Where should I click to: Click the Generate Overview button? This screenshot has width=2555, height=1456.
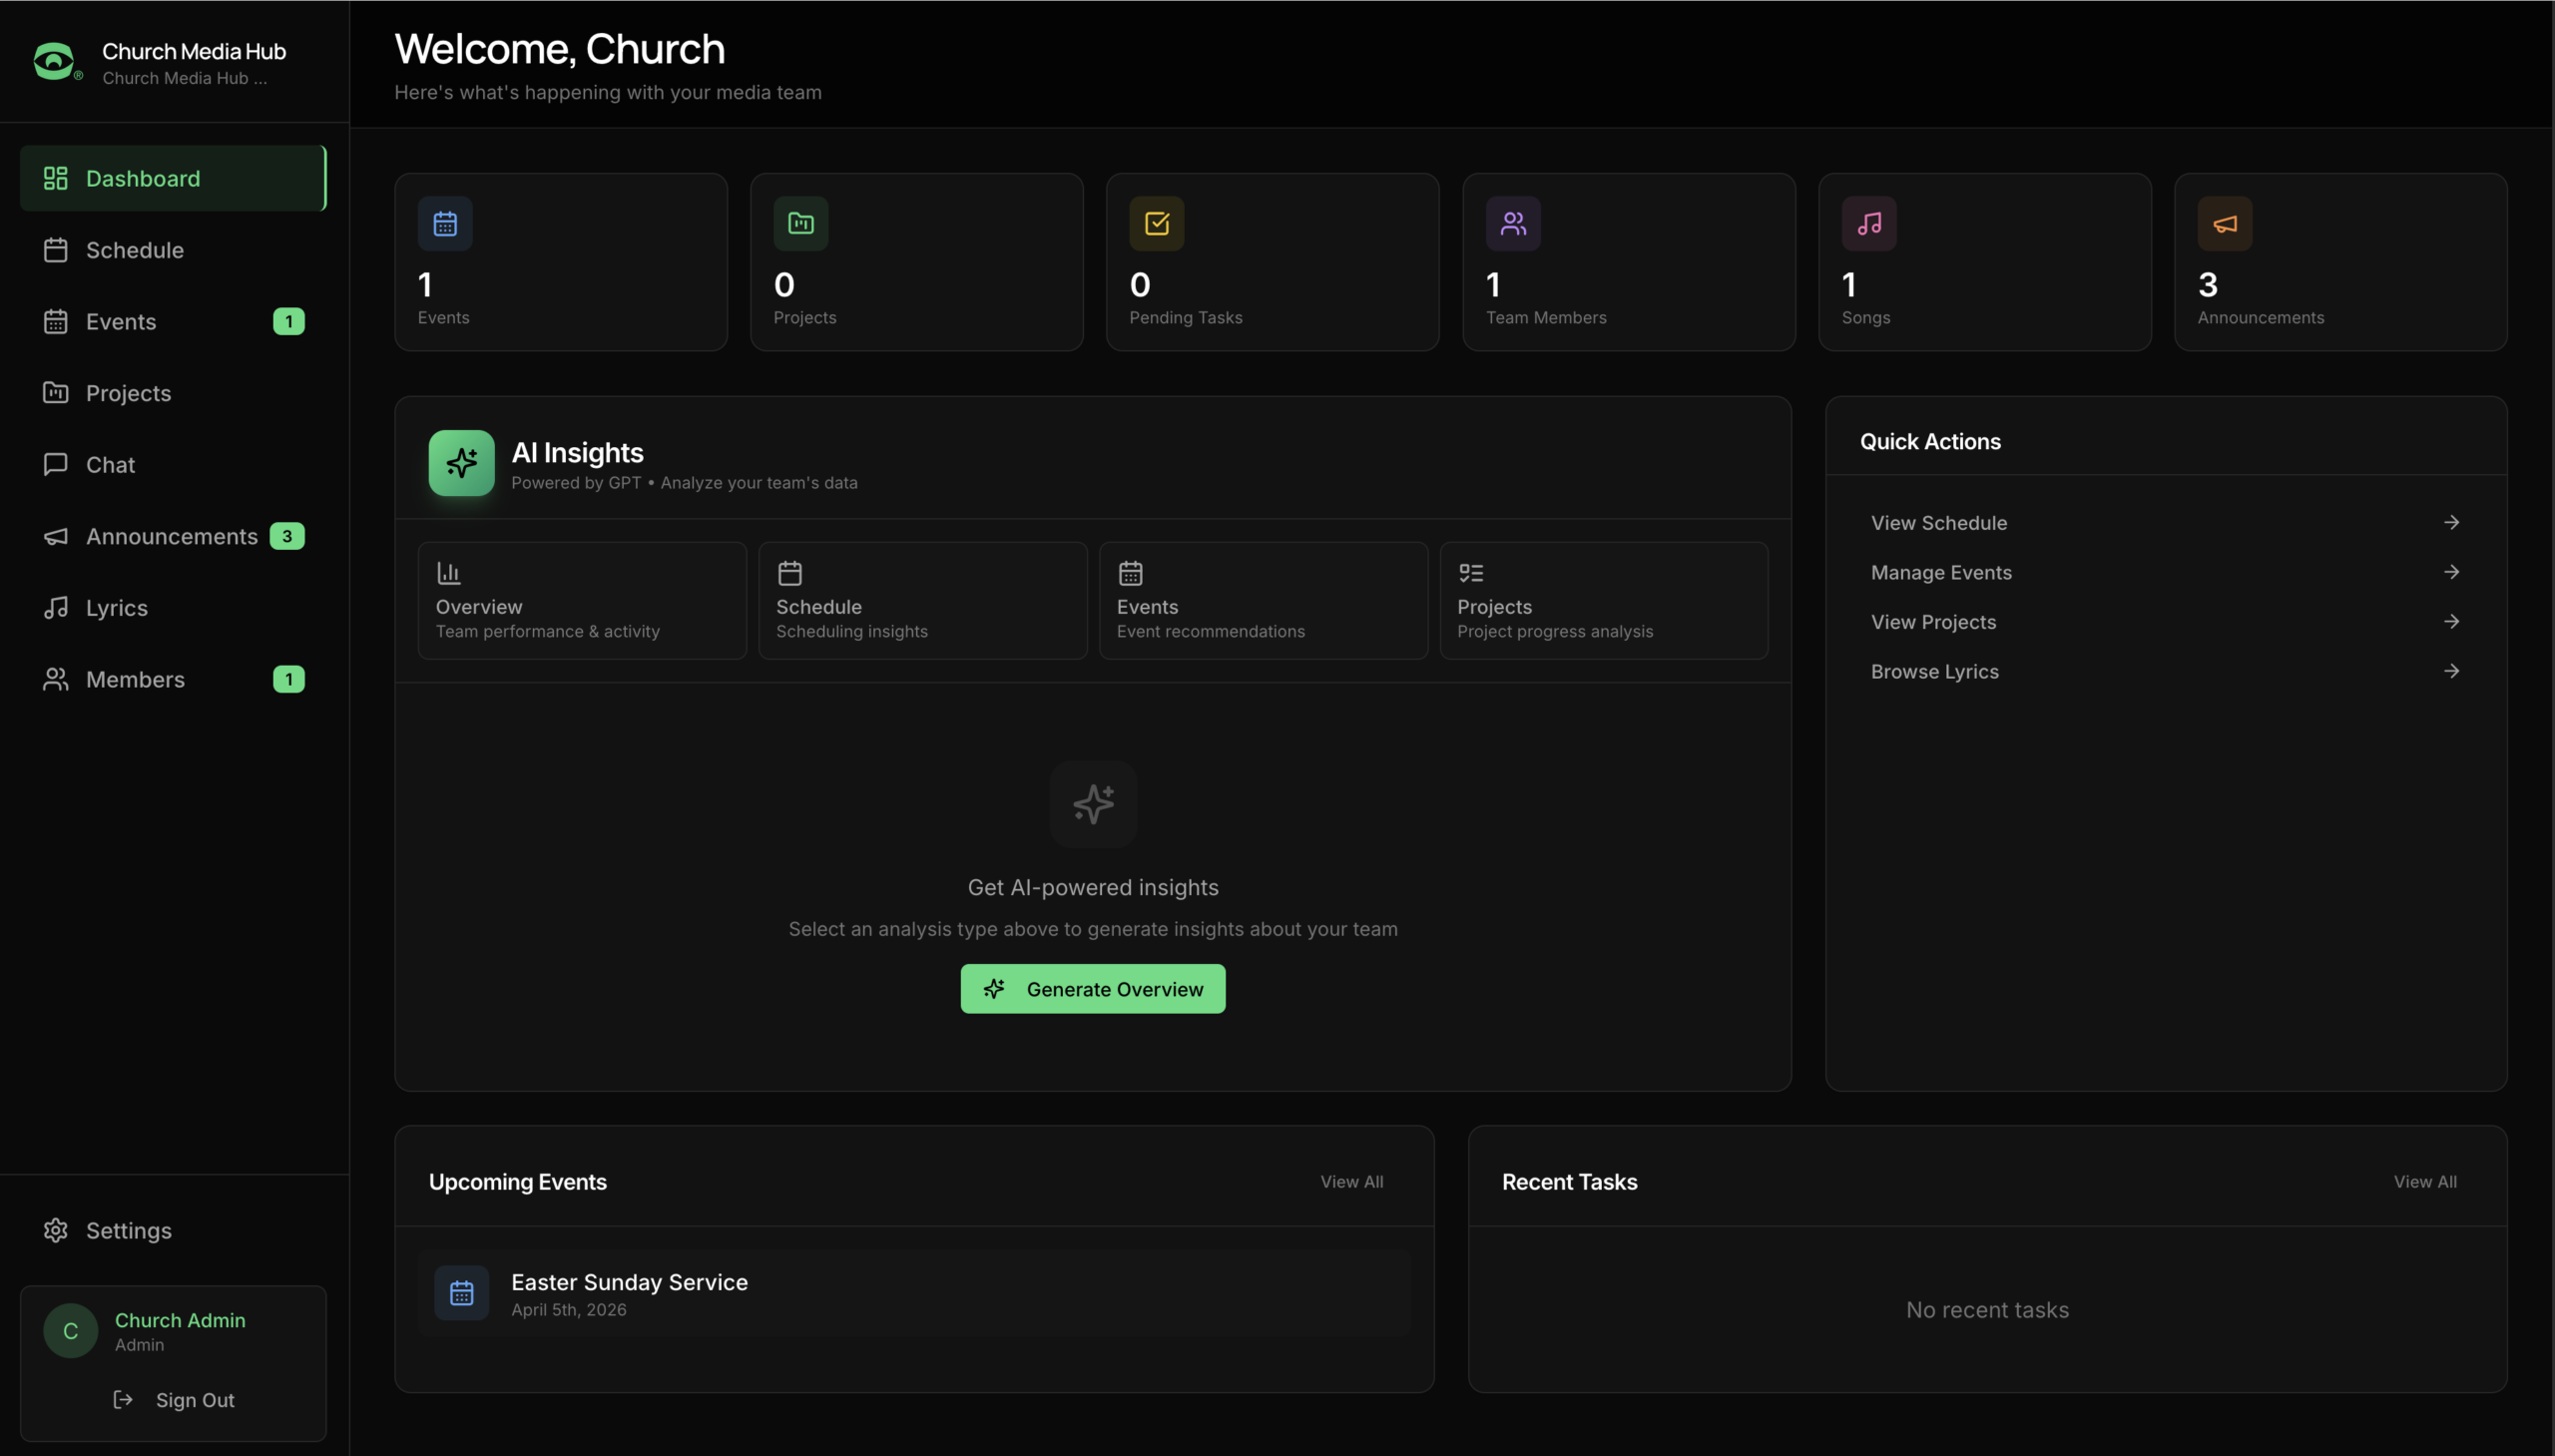pos(1093,989)
